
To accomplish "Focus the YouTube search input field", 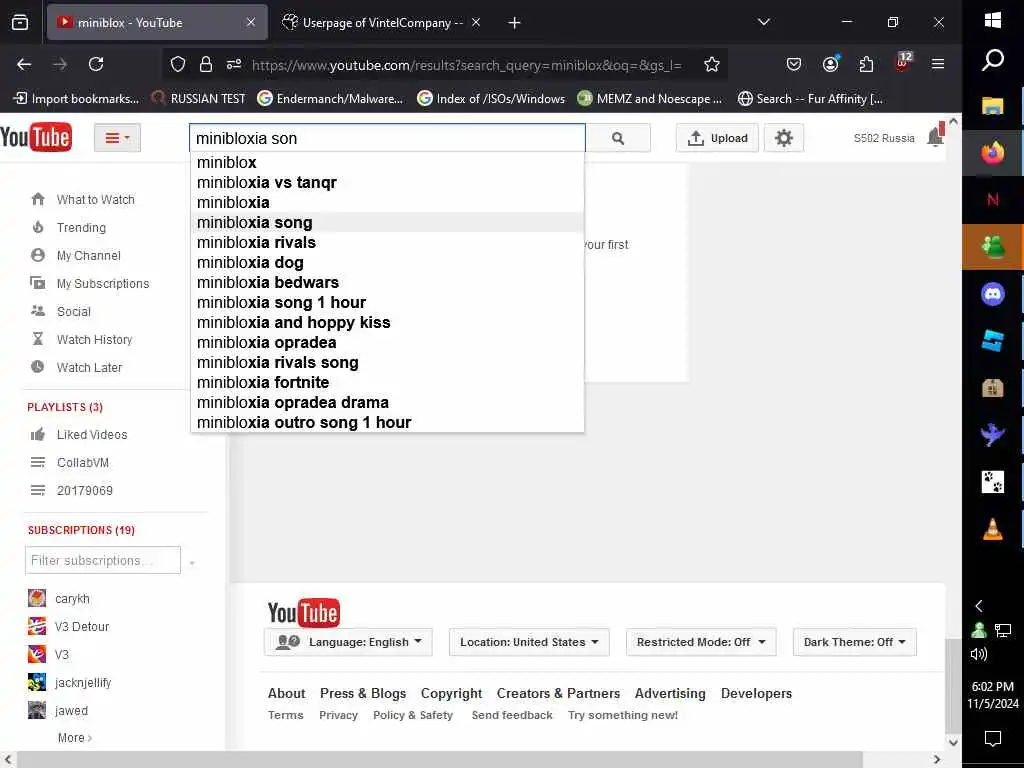I will tap(387, 138).
